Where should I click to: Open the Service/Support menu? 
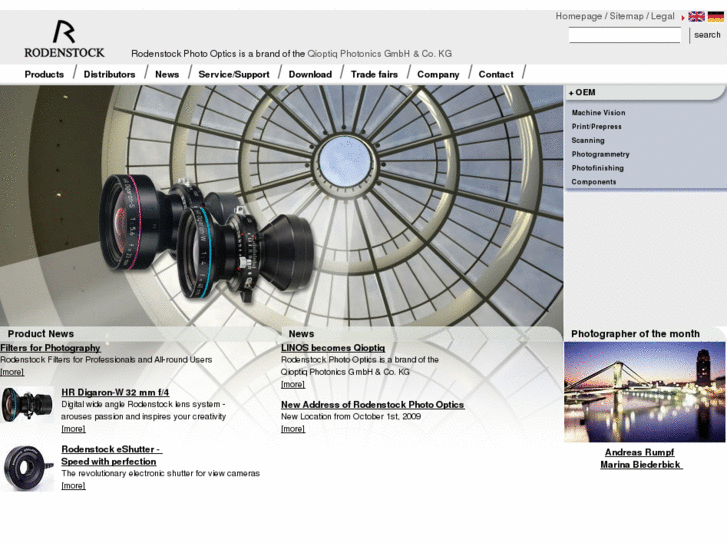click(x=234, y=74)
